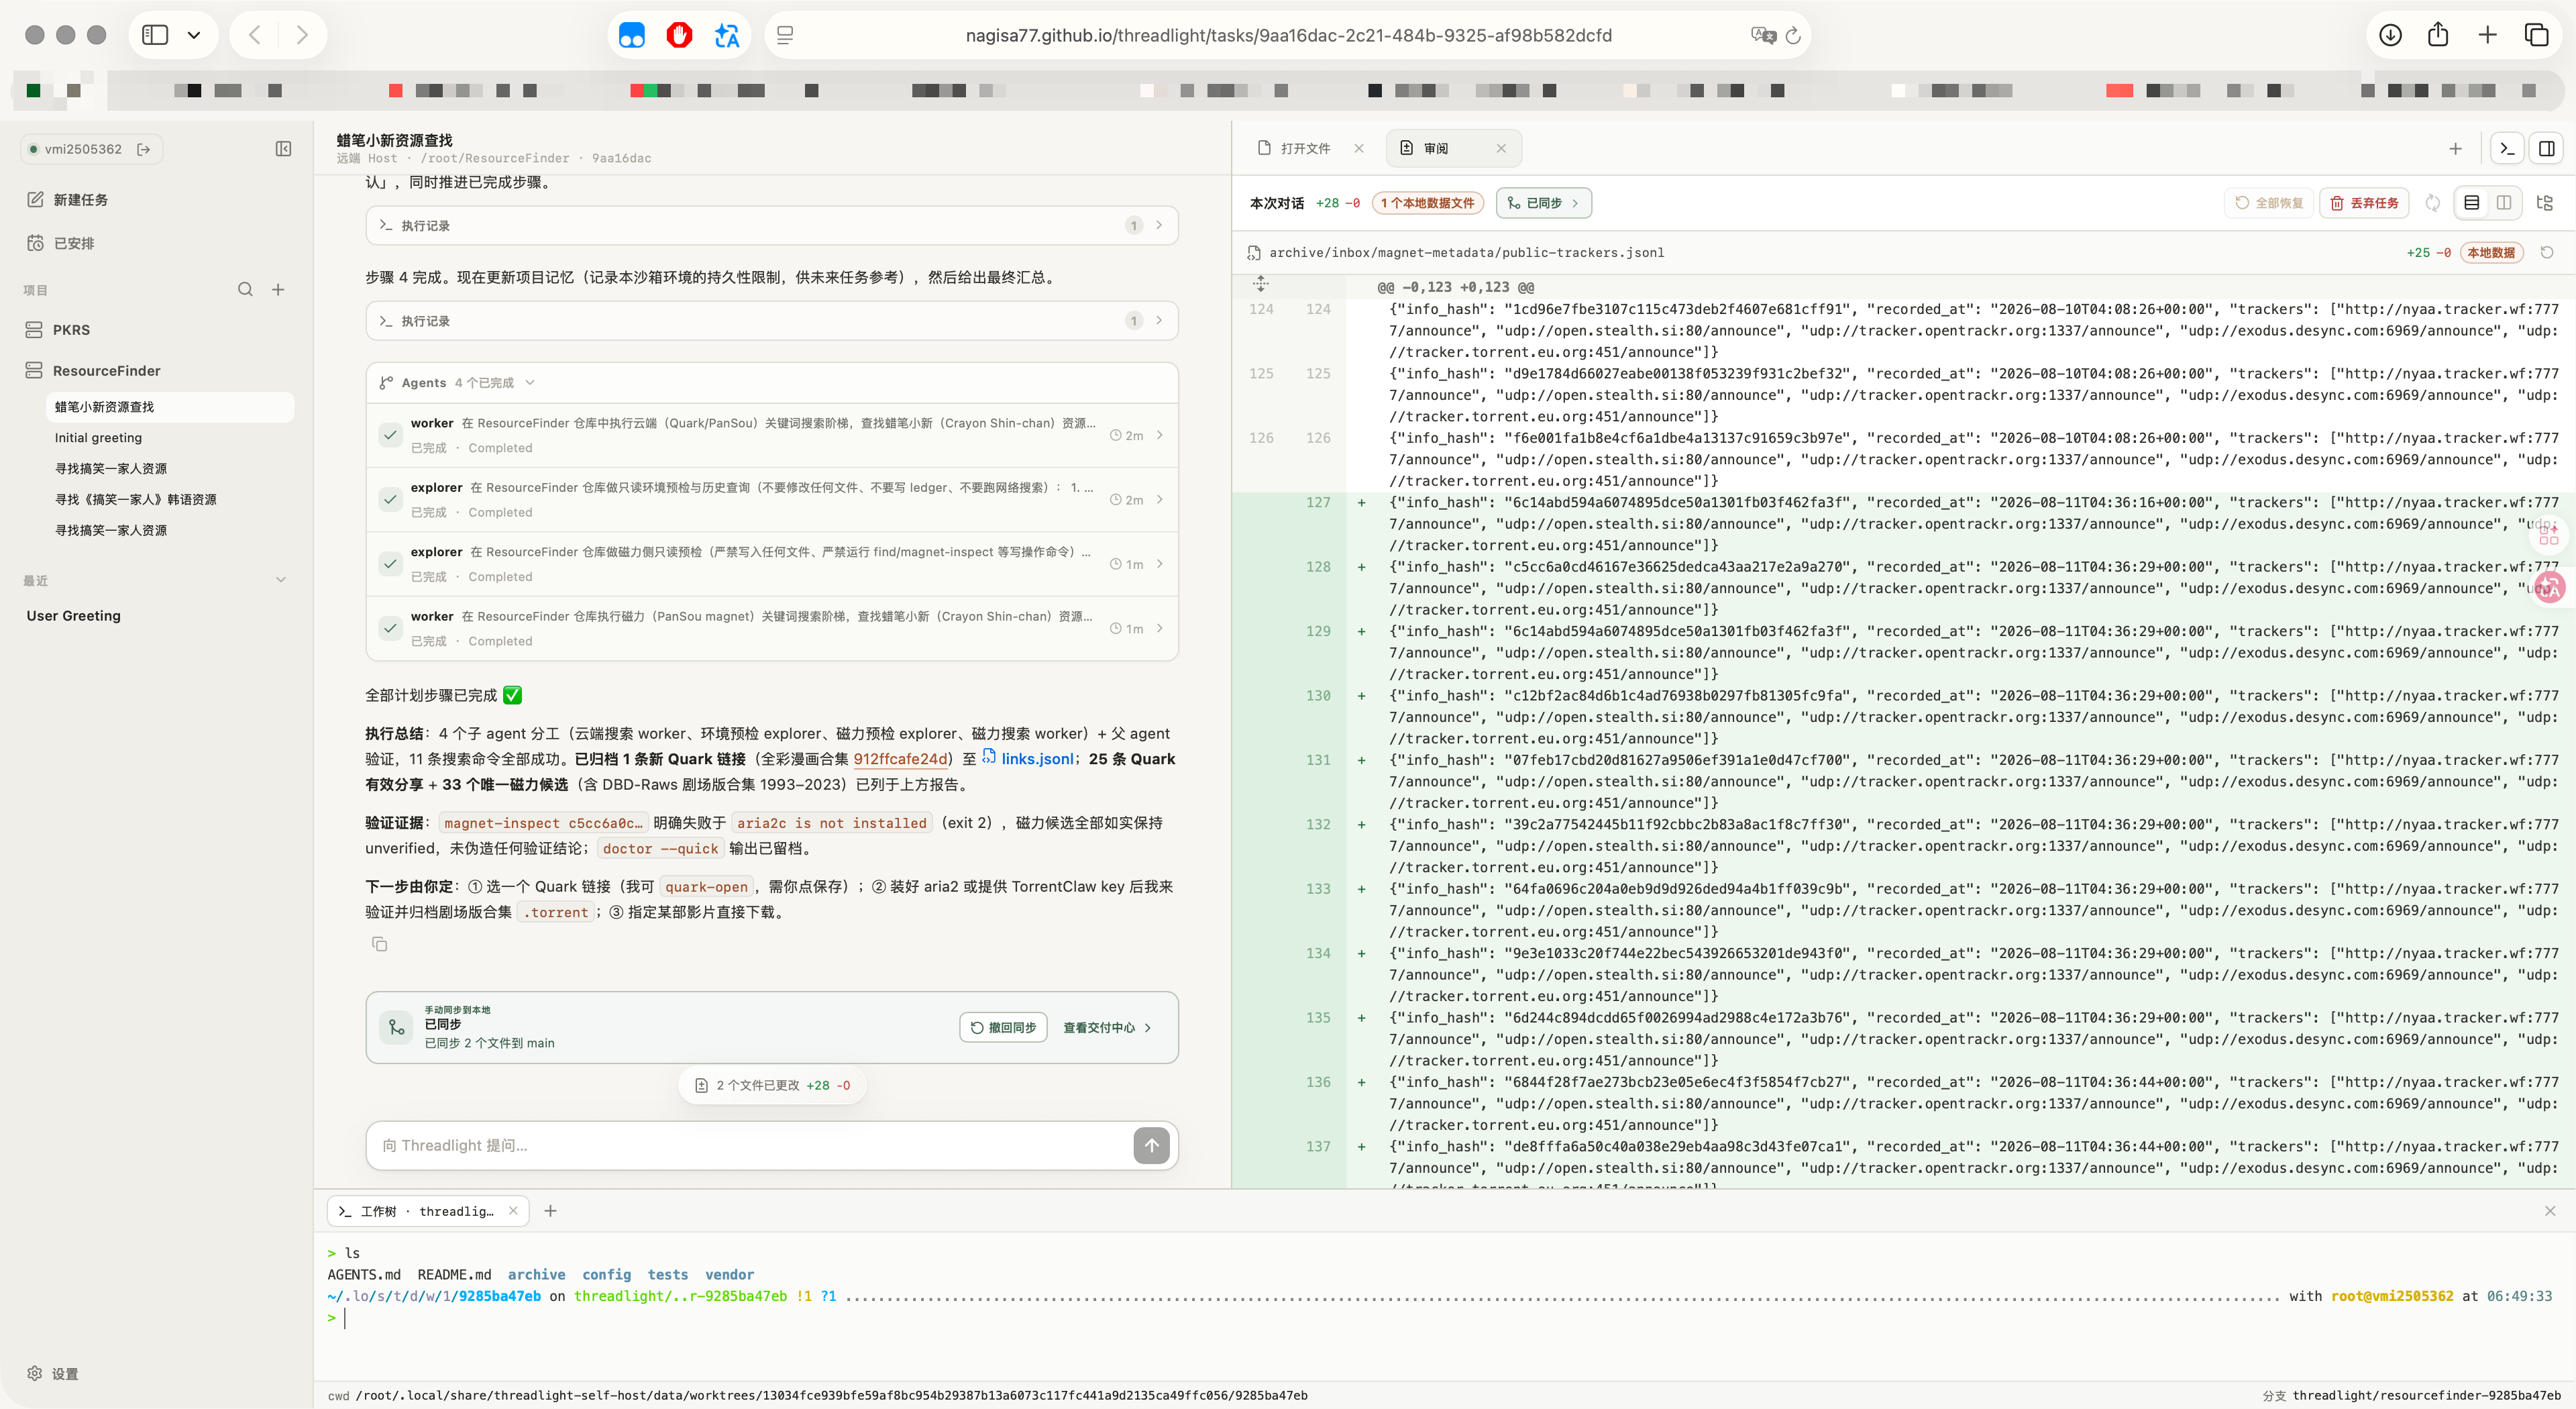Reload the page in Safari

[x=1793, y=36]
